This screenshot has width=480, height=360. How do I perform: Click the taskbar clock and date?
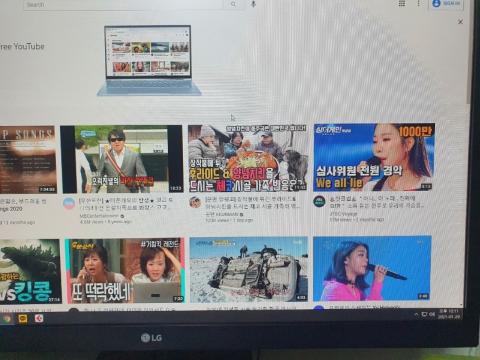click(x=449, y=314)
